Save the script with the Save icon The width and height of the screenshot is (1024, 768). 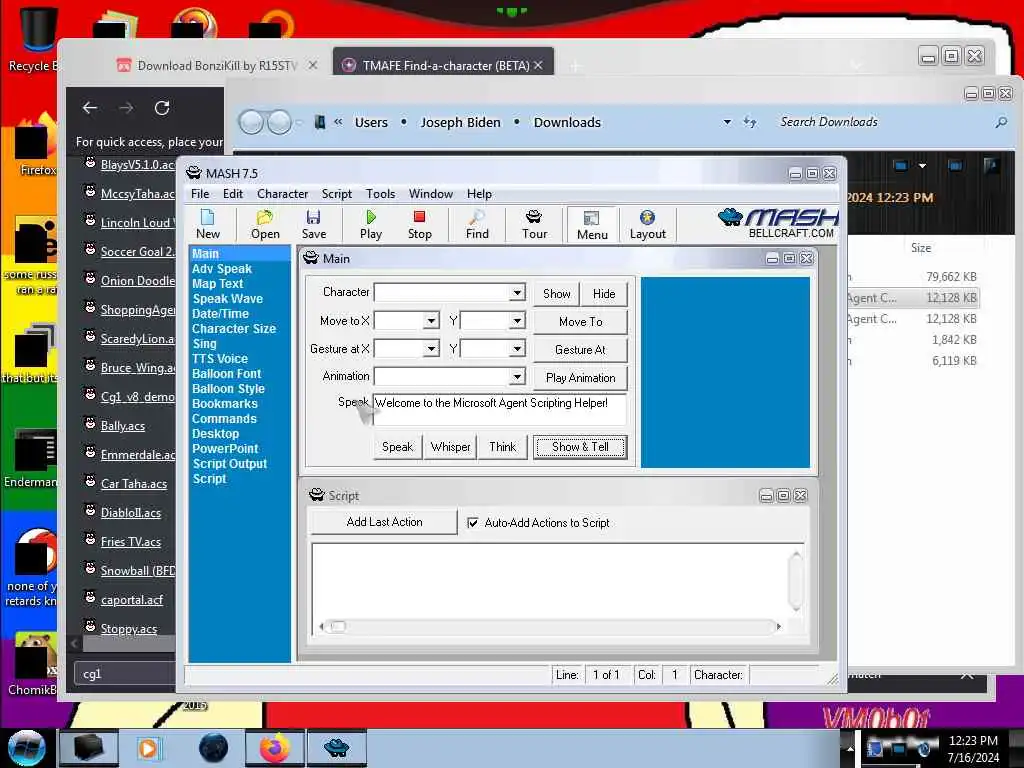click(313, 224)
